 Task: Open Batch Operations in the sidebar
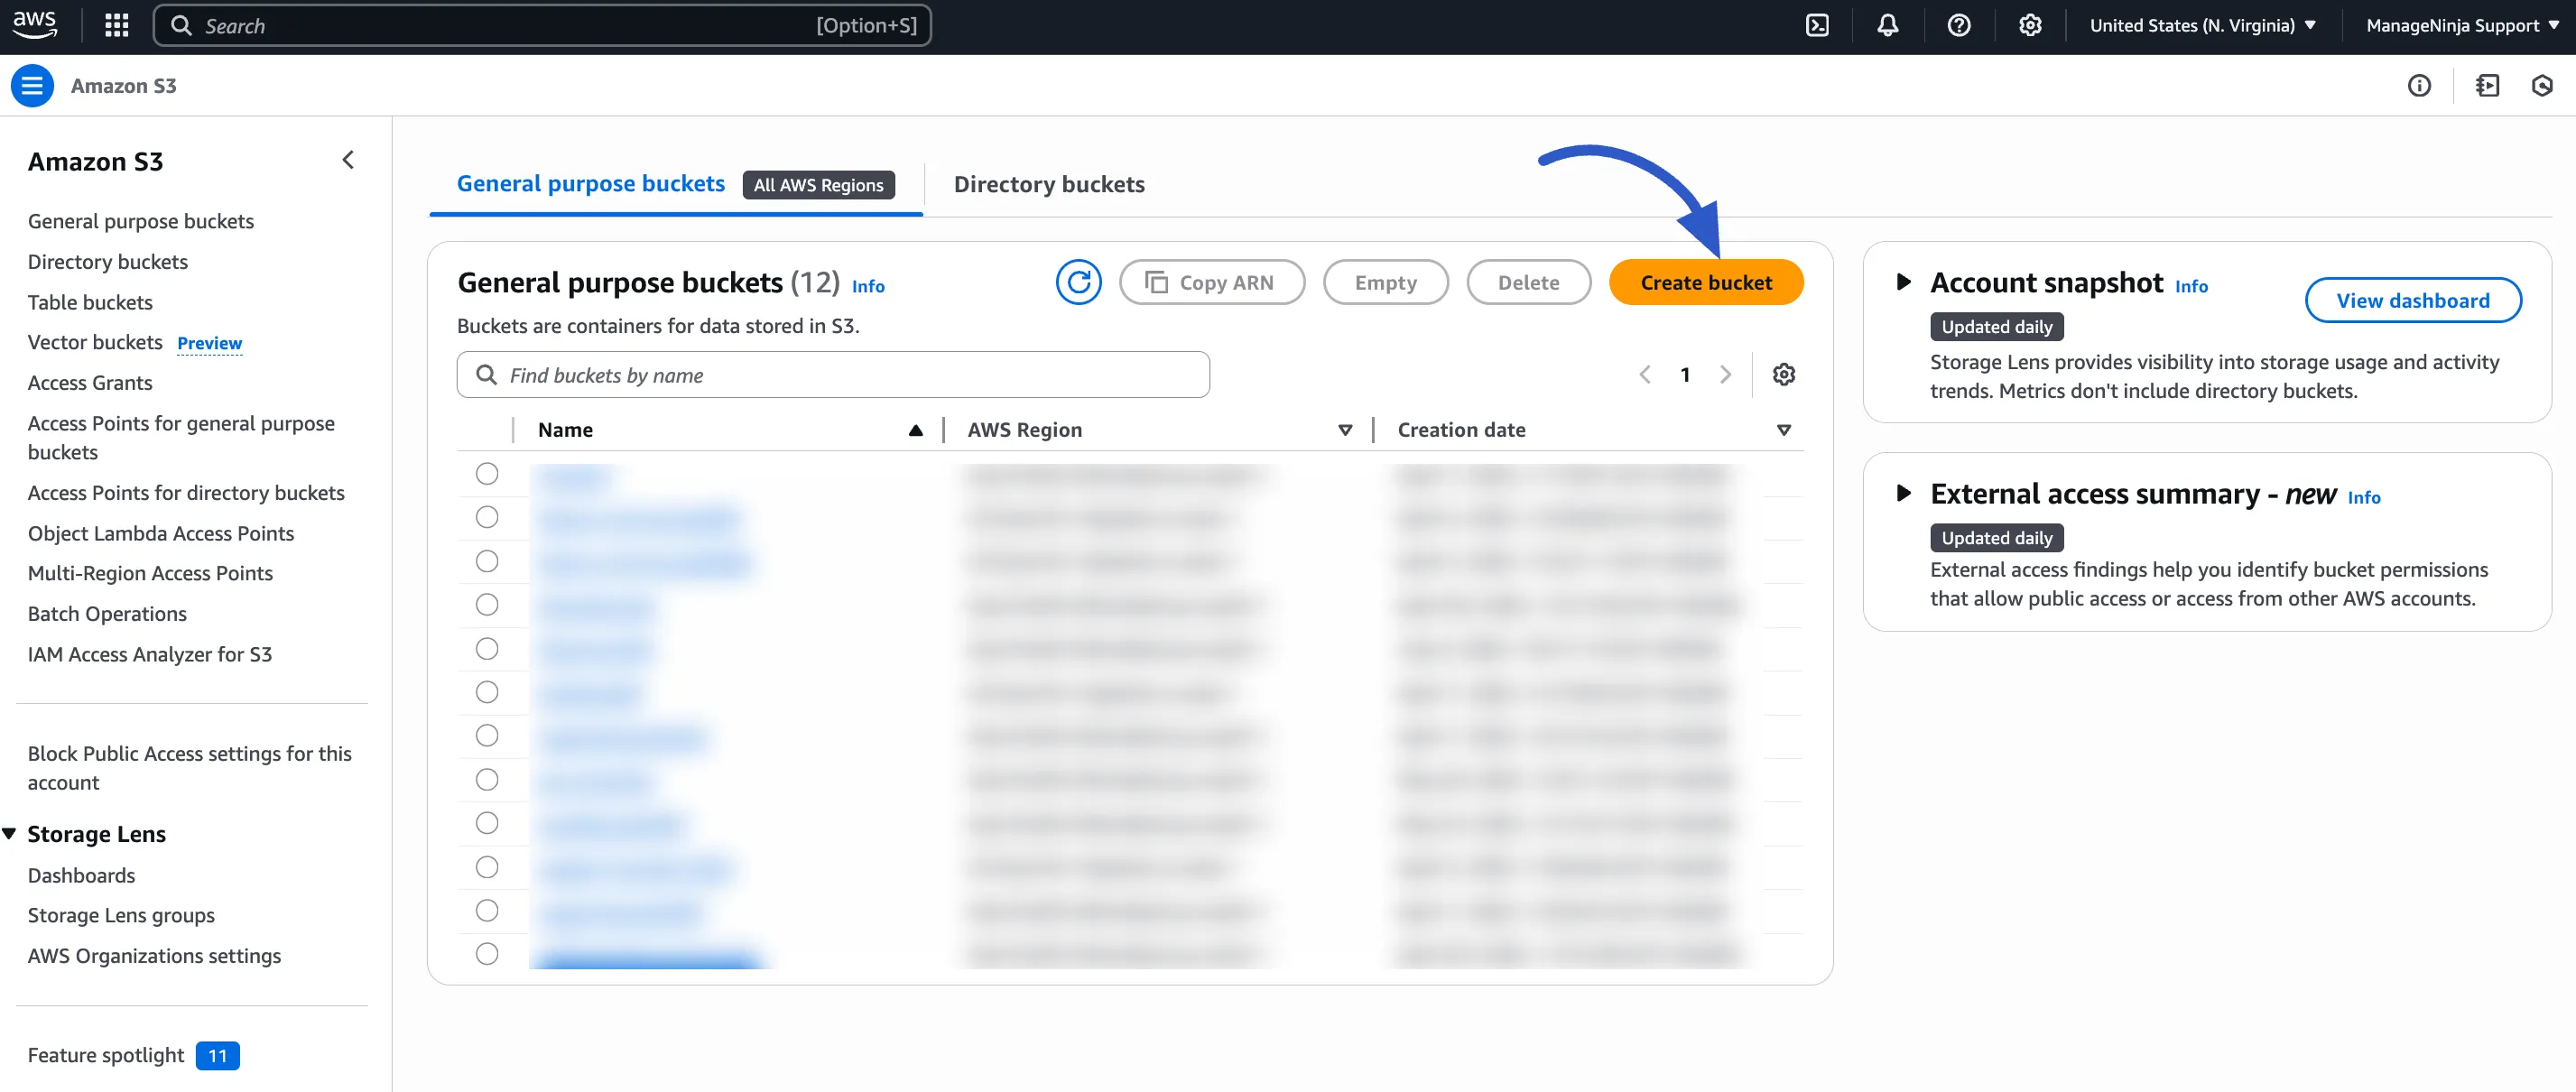coord(107,613)
